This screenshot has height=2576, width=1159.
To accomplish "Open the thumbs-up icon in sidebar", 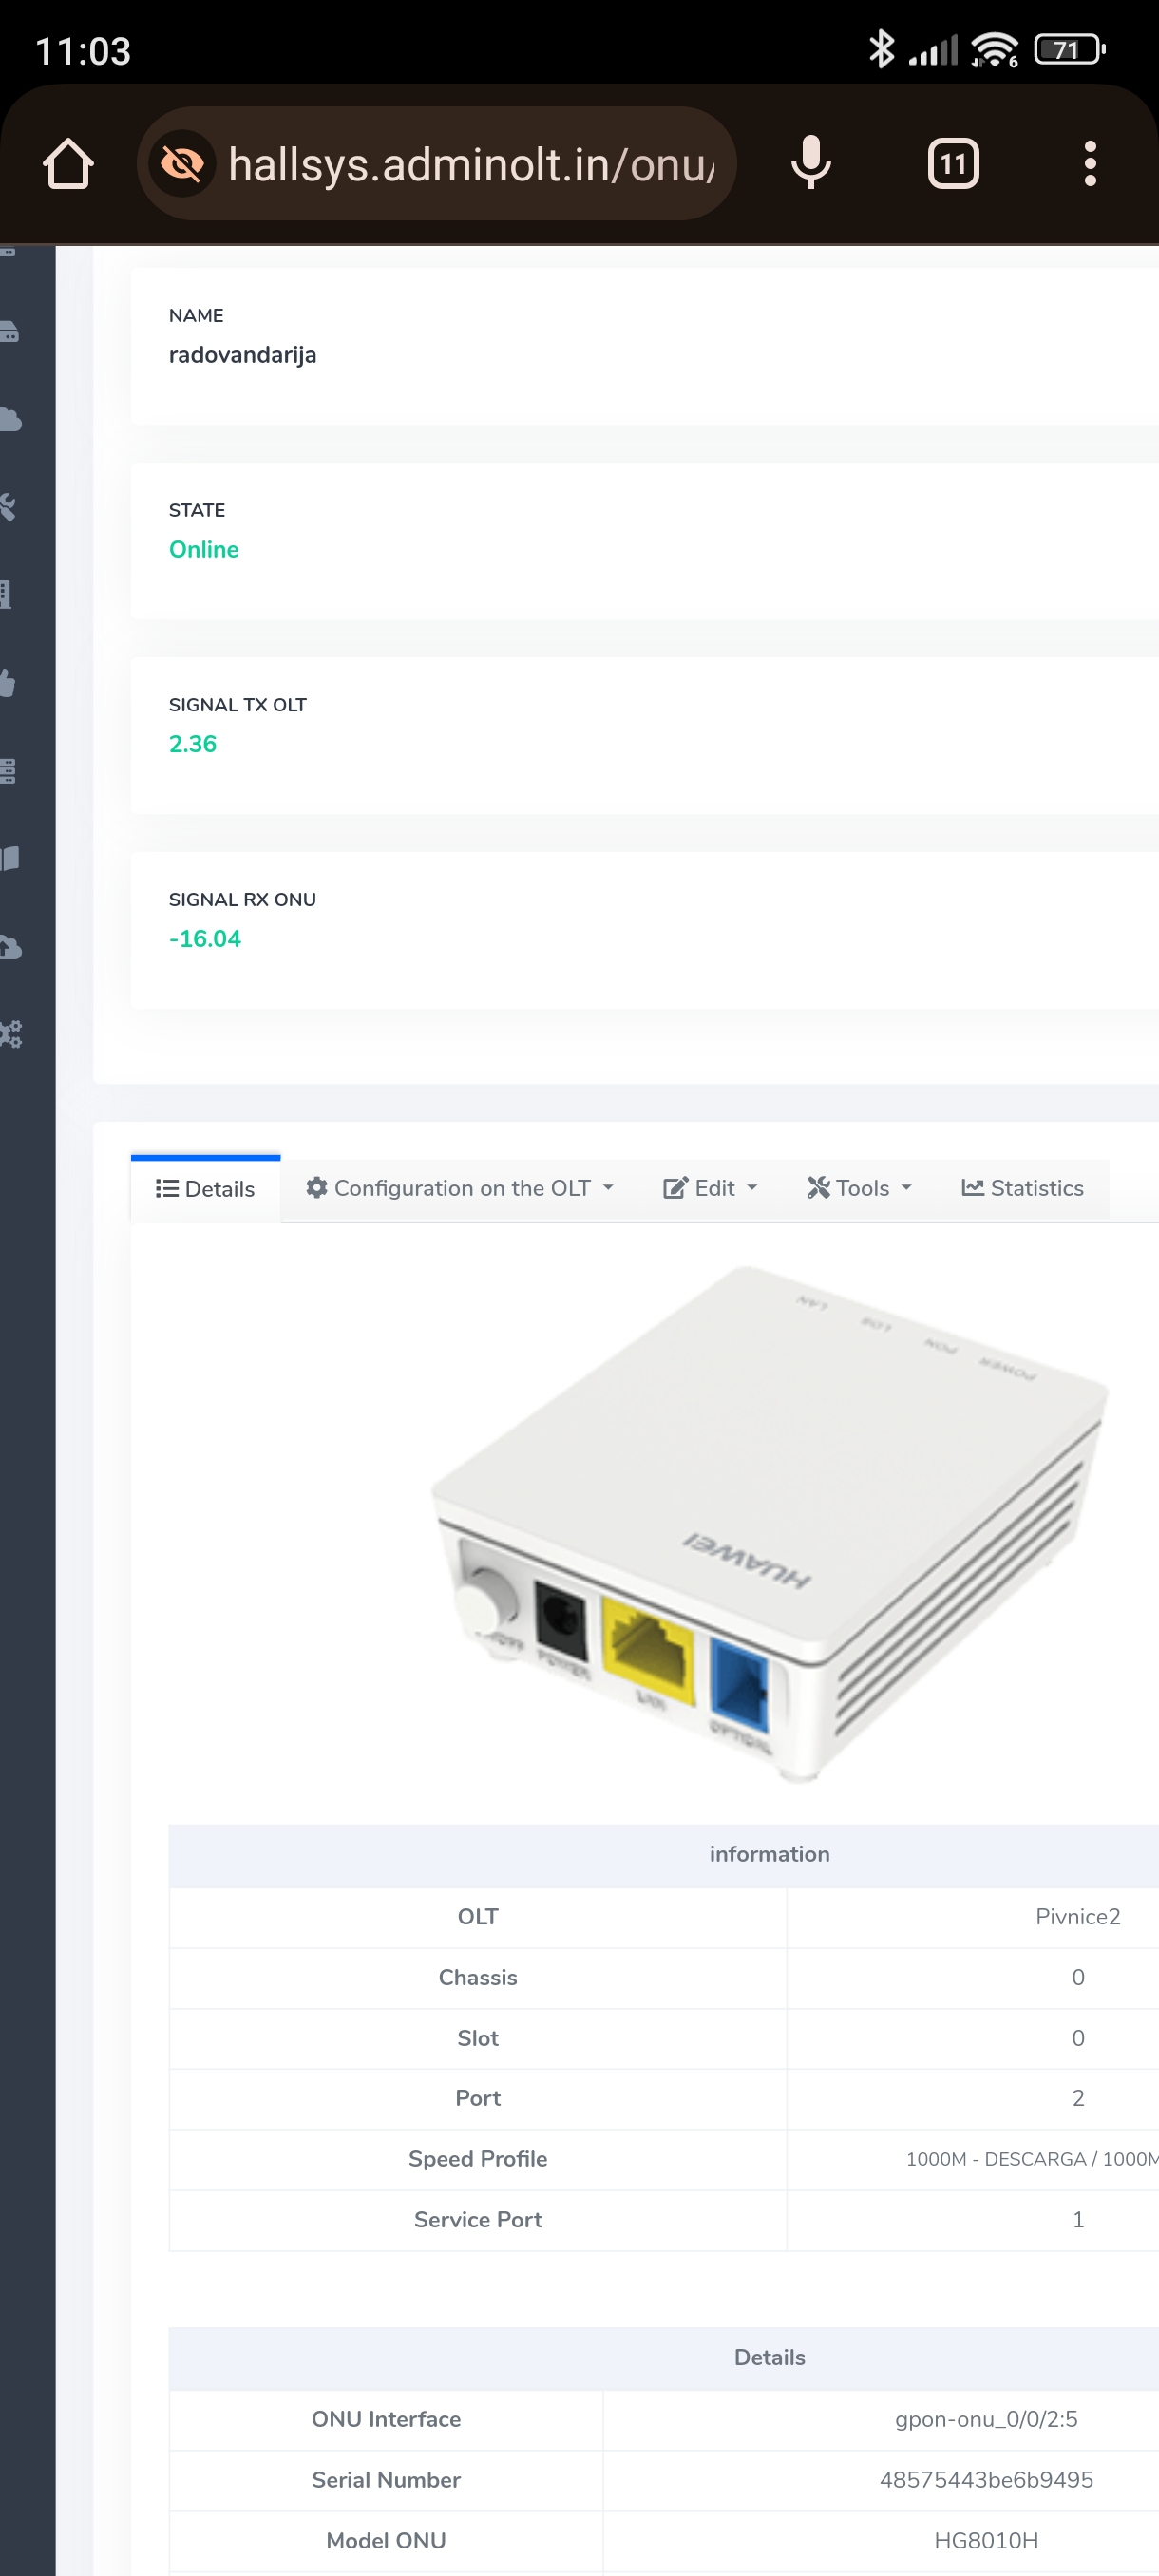I will pos(8,683).
